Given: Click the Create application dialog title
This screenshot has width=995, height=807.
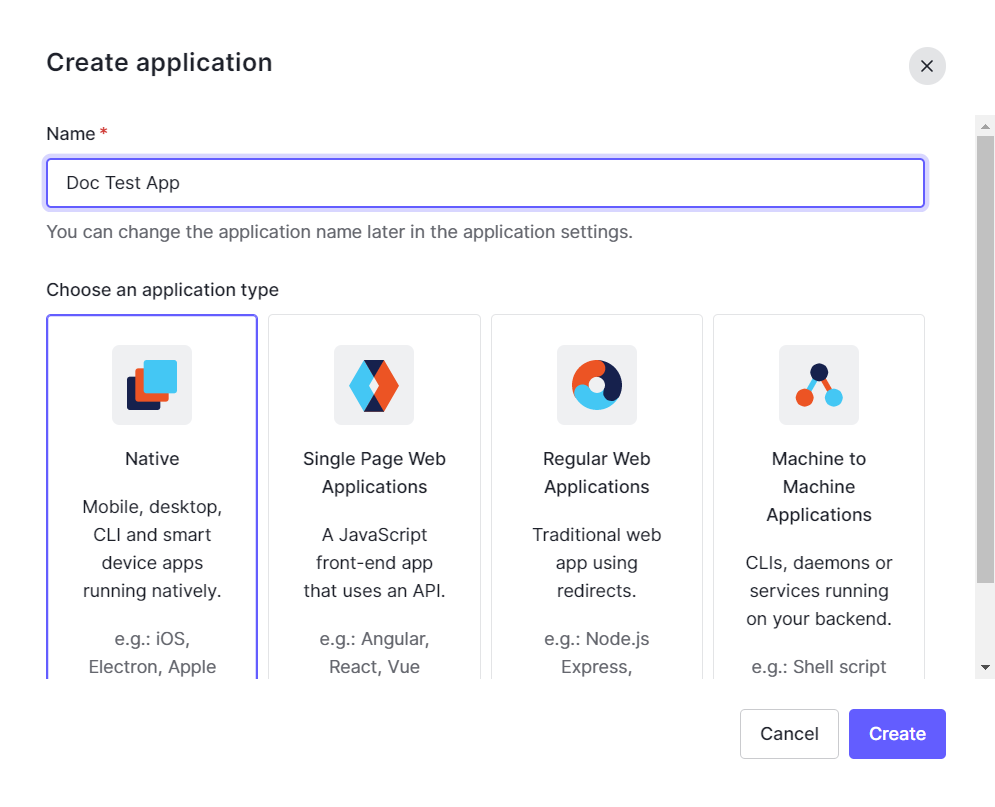Looking at the screenshot, I should [159, 62].
